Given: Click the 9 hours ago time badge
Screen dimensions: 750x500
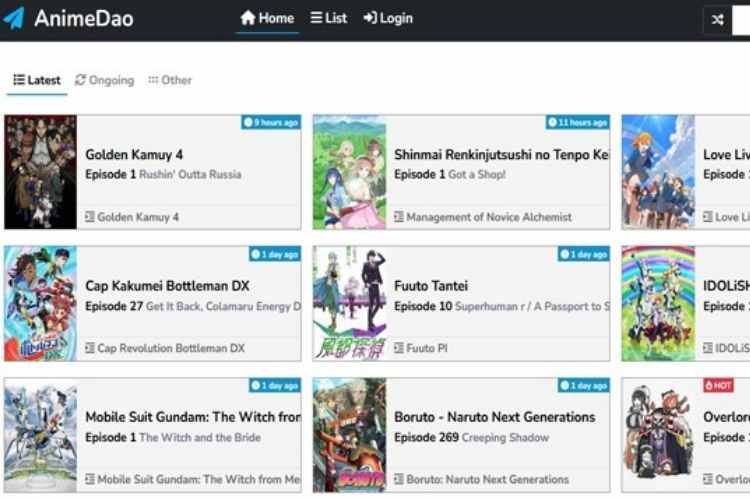Looking at the screenshot, I should pos(271,122).
